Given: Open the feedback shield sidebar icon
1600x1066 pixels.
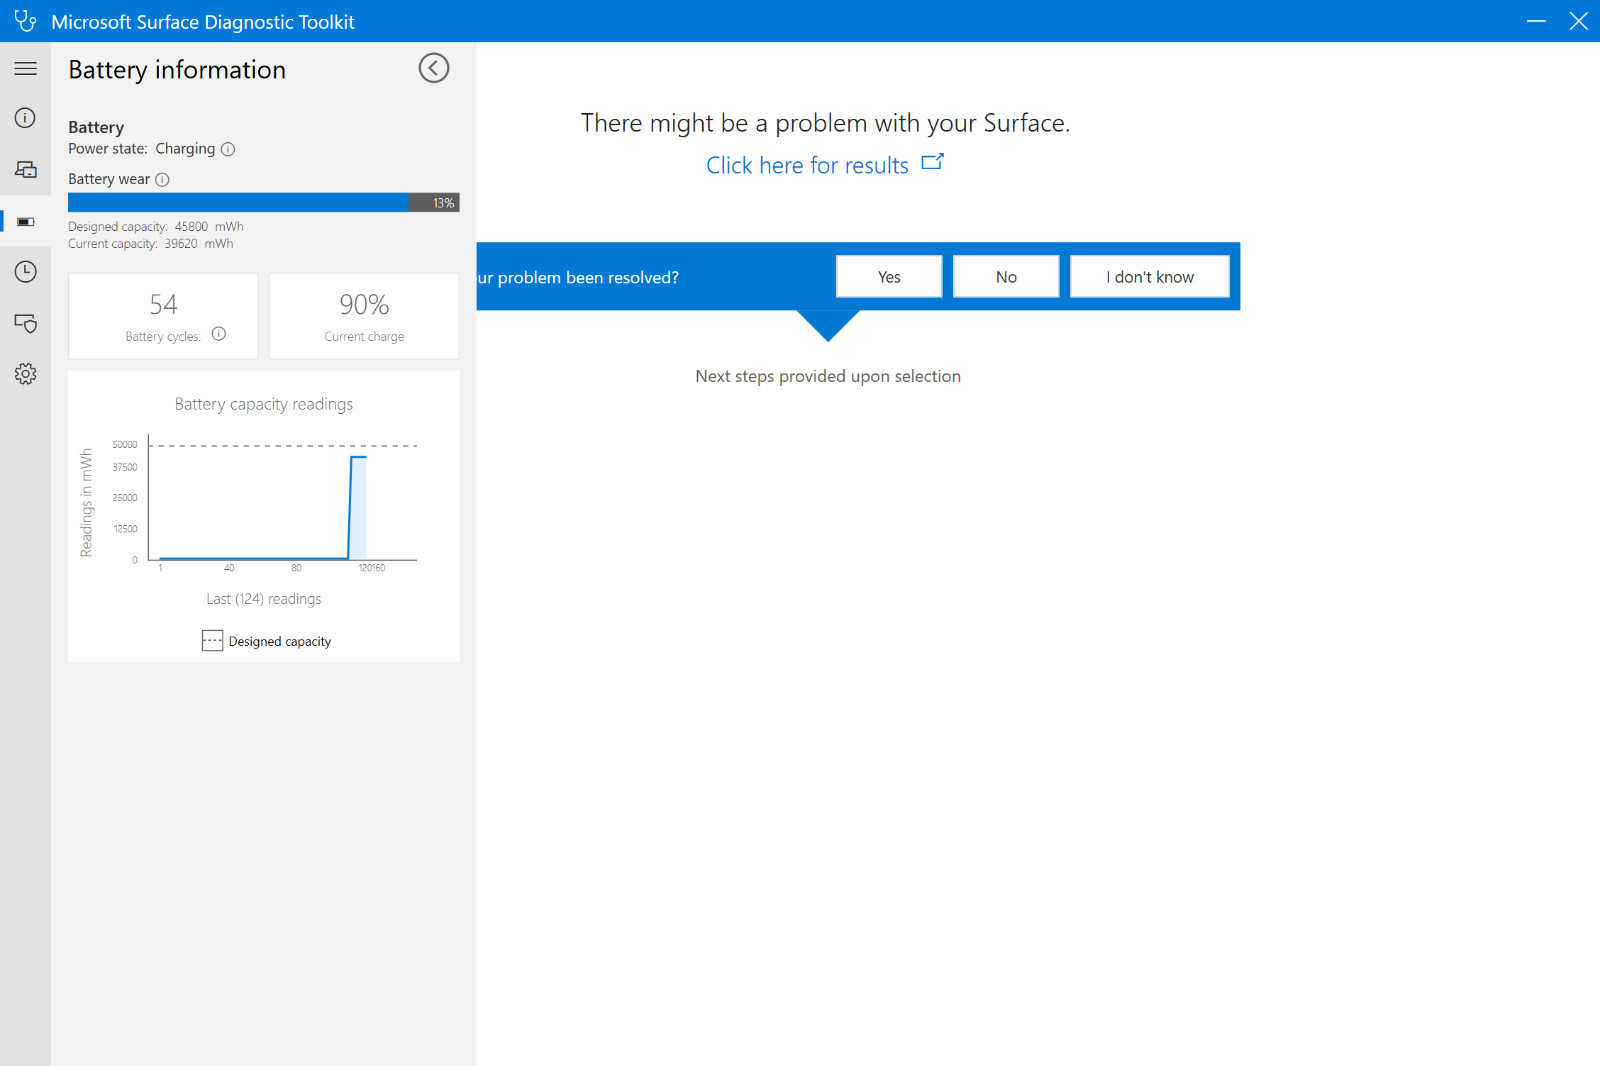Looking at the screenshot, I should 26,323.
